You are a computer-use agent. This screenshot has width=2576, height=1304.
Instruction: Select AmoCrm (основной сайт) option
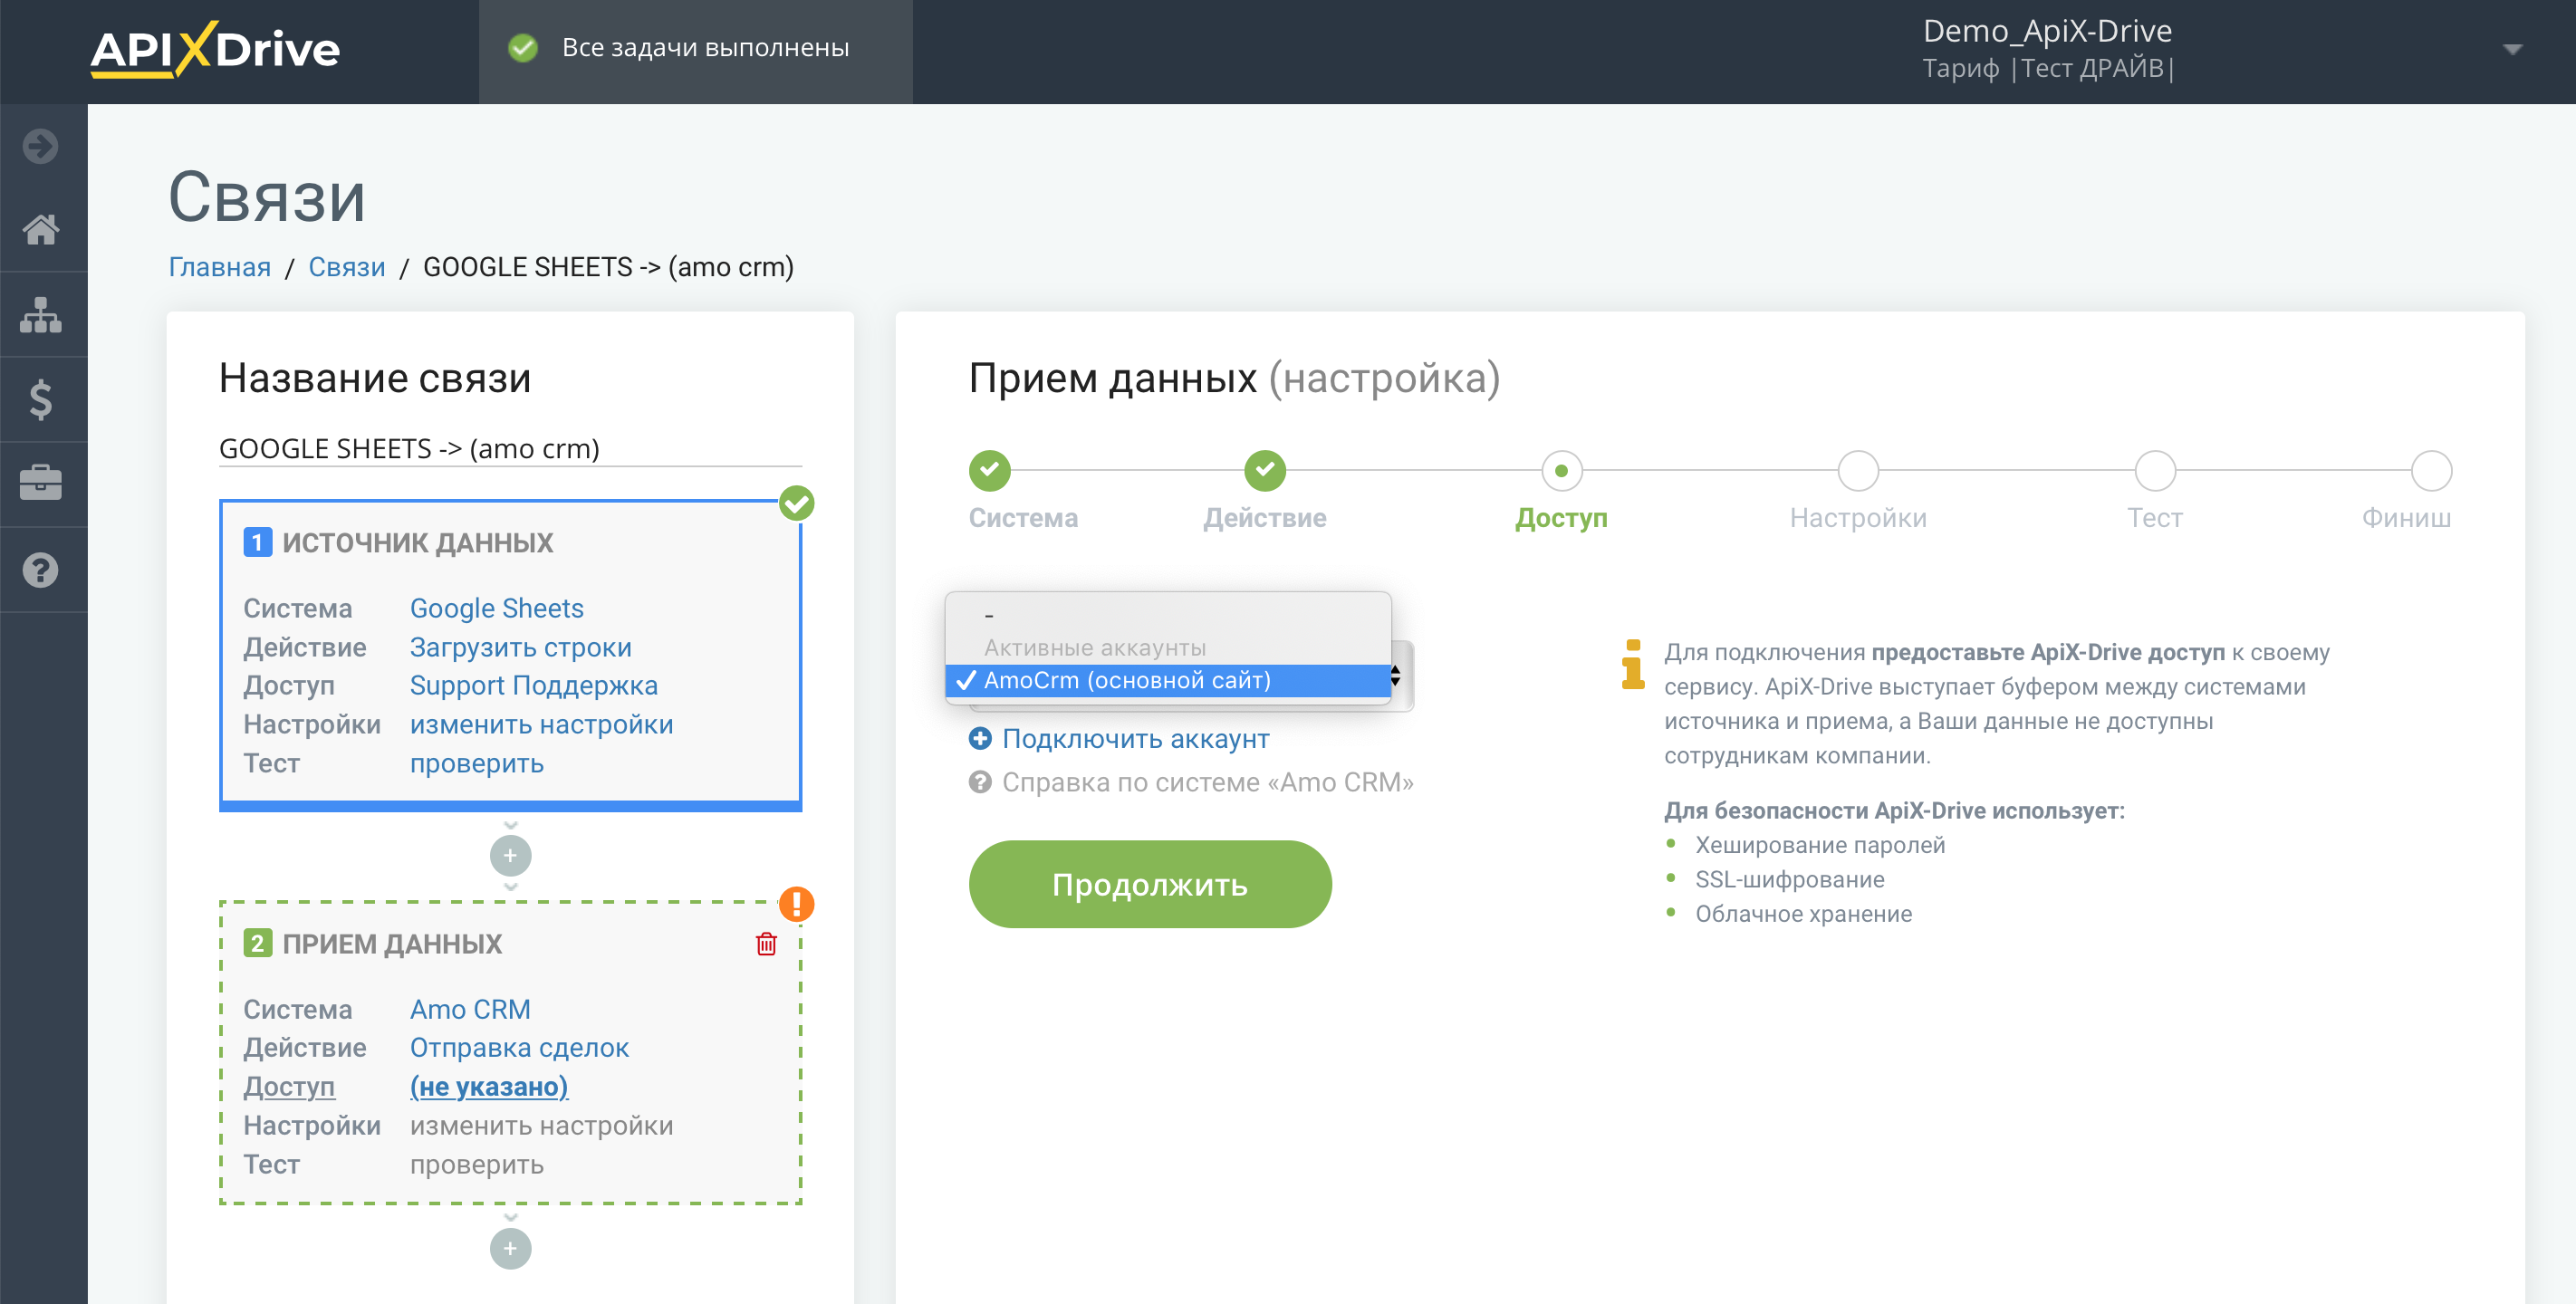point(1167,681)
